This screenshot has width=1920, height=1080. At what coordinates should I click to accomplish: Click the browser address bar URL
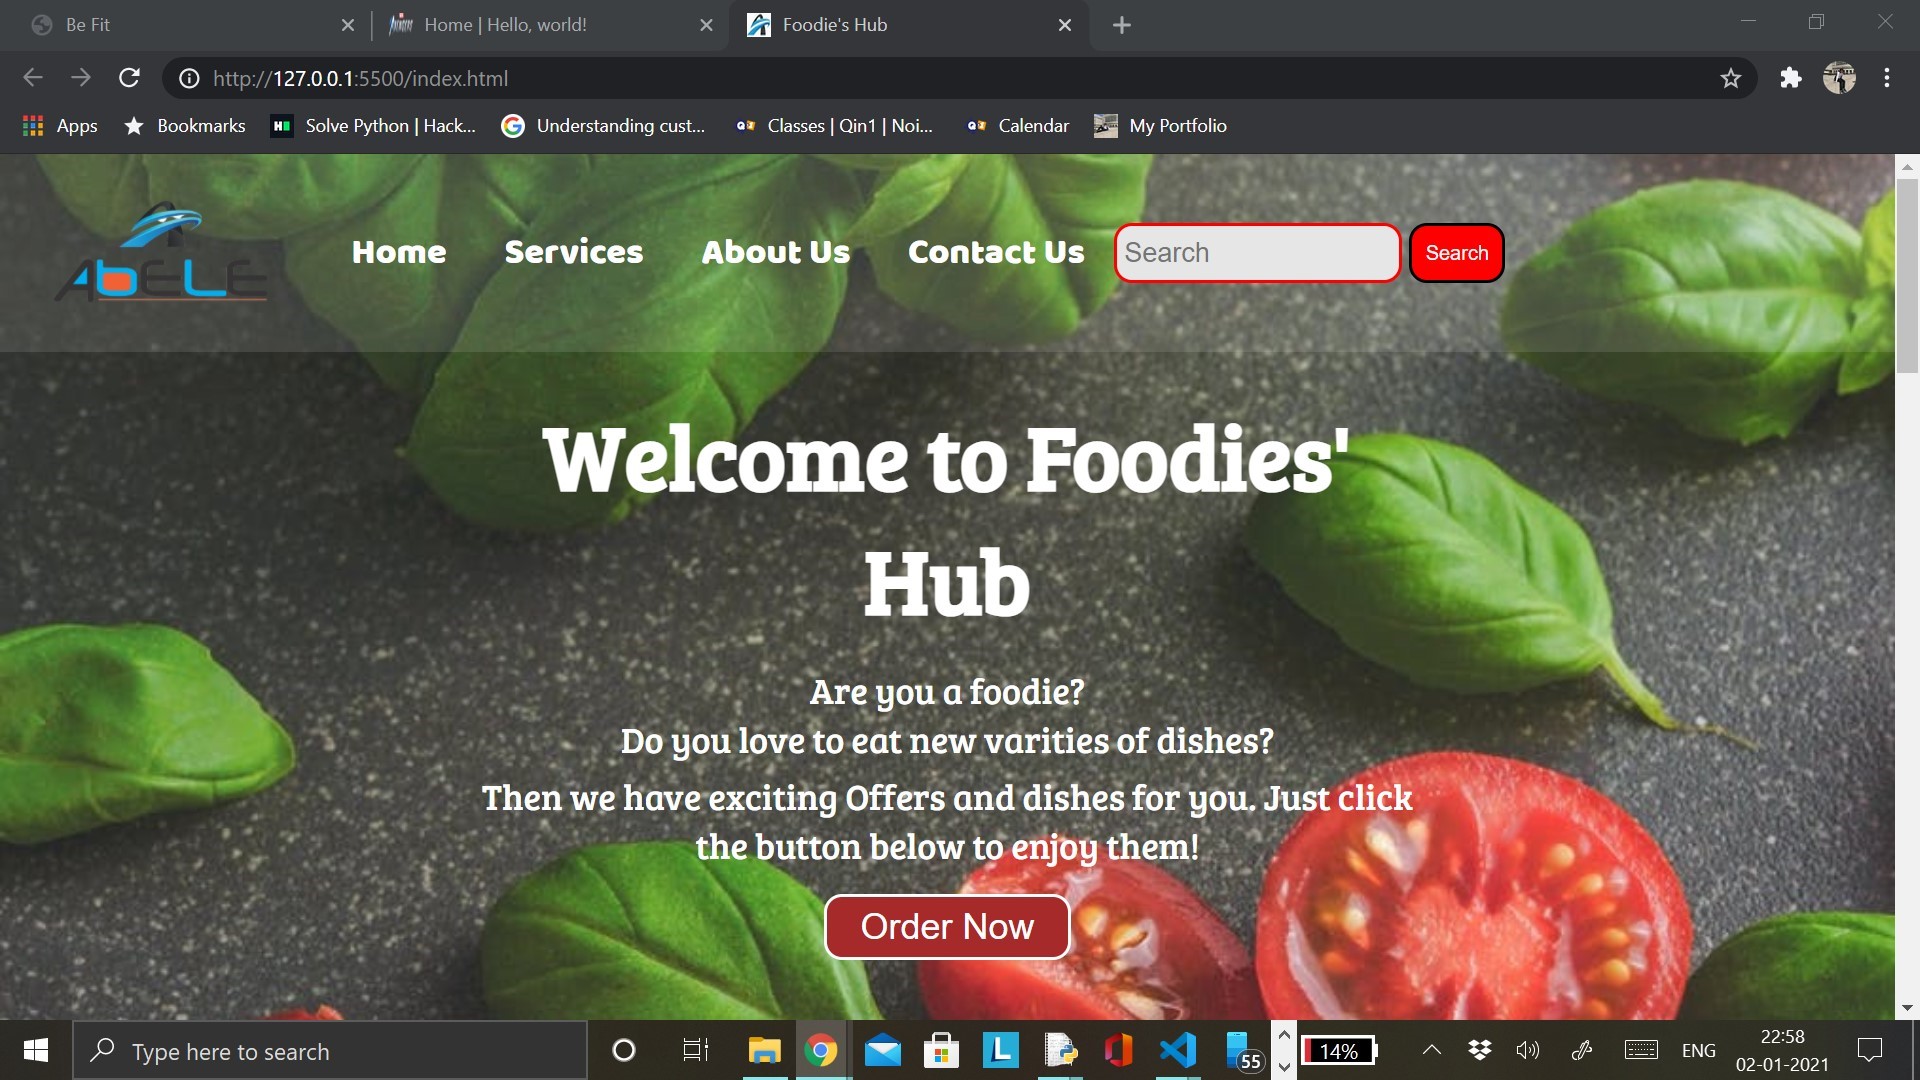(361, 78)
